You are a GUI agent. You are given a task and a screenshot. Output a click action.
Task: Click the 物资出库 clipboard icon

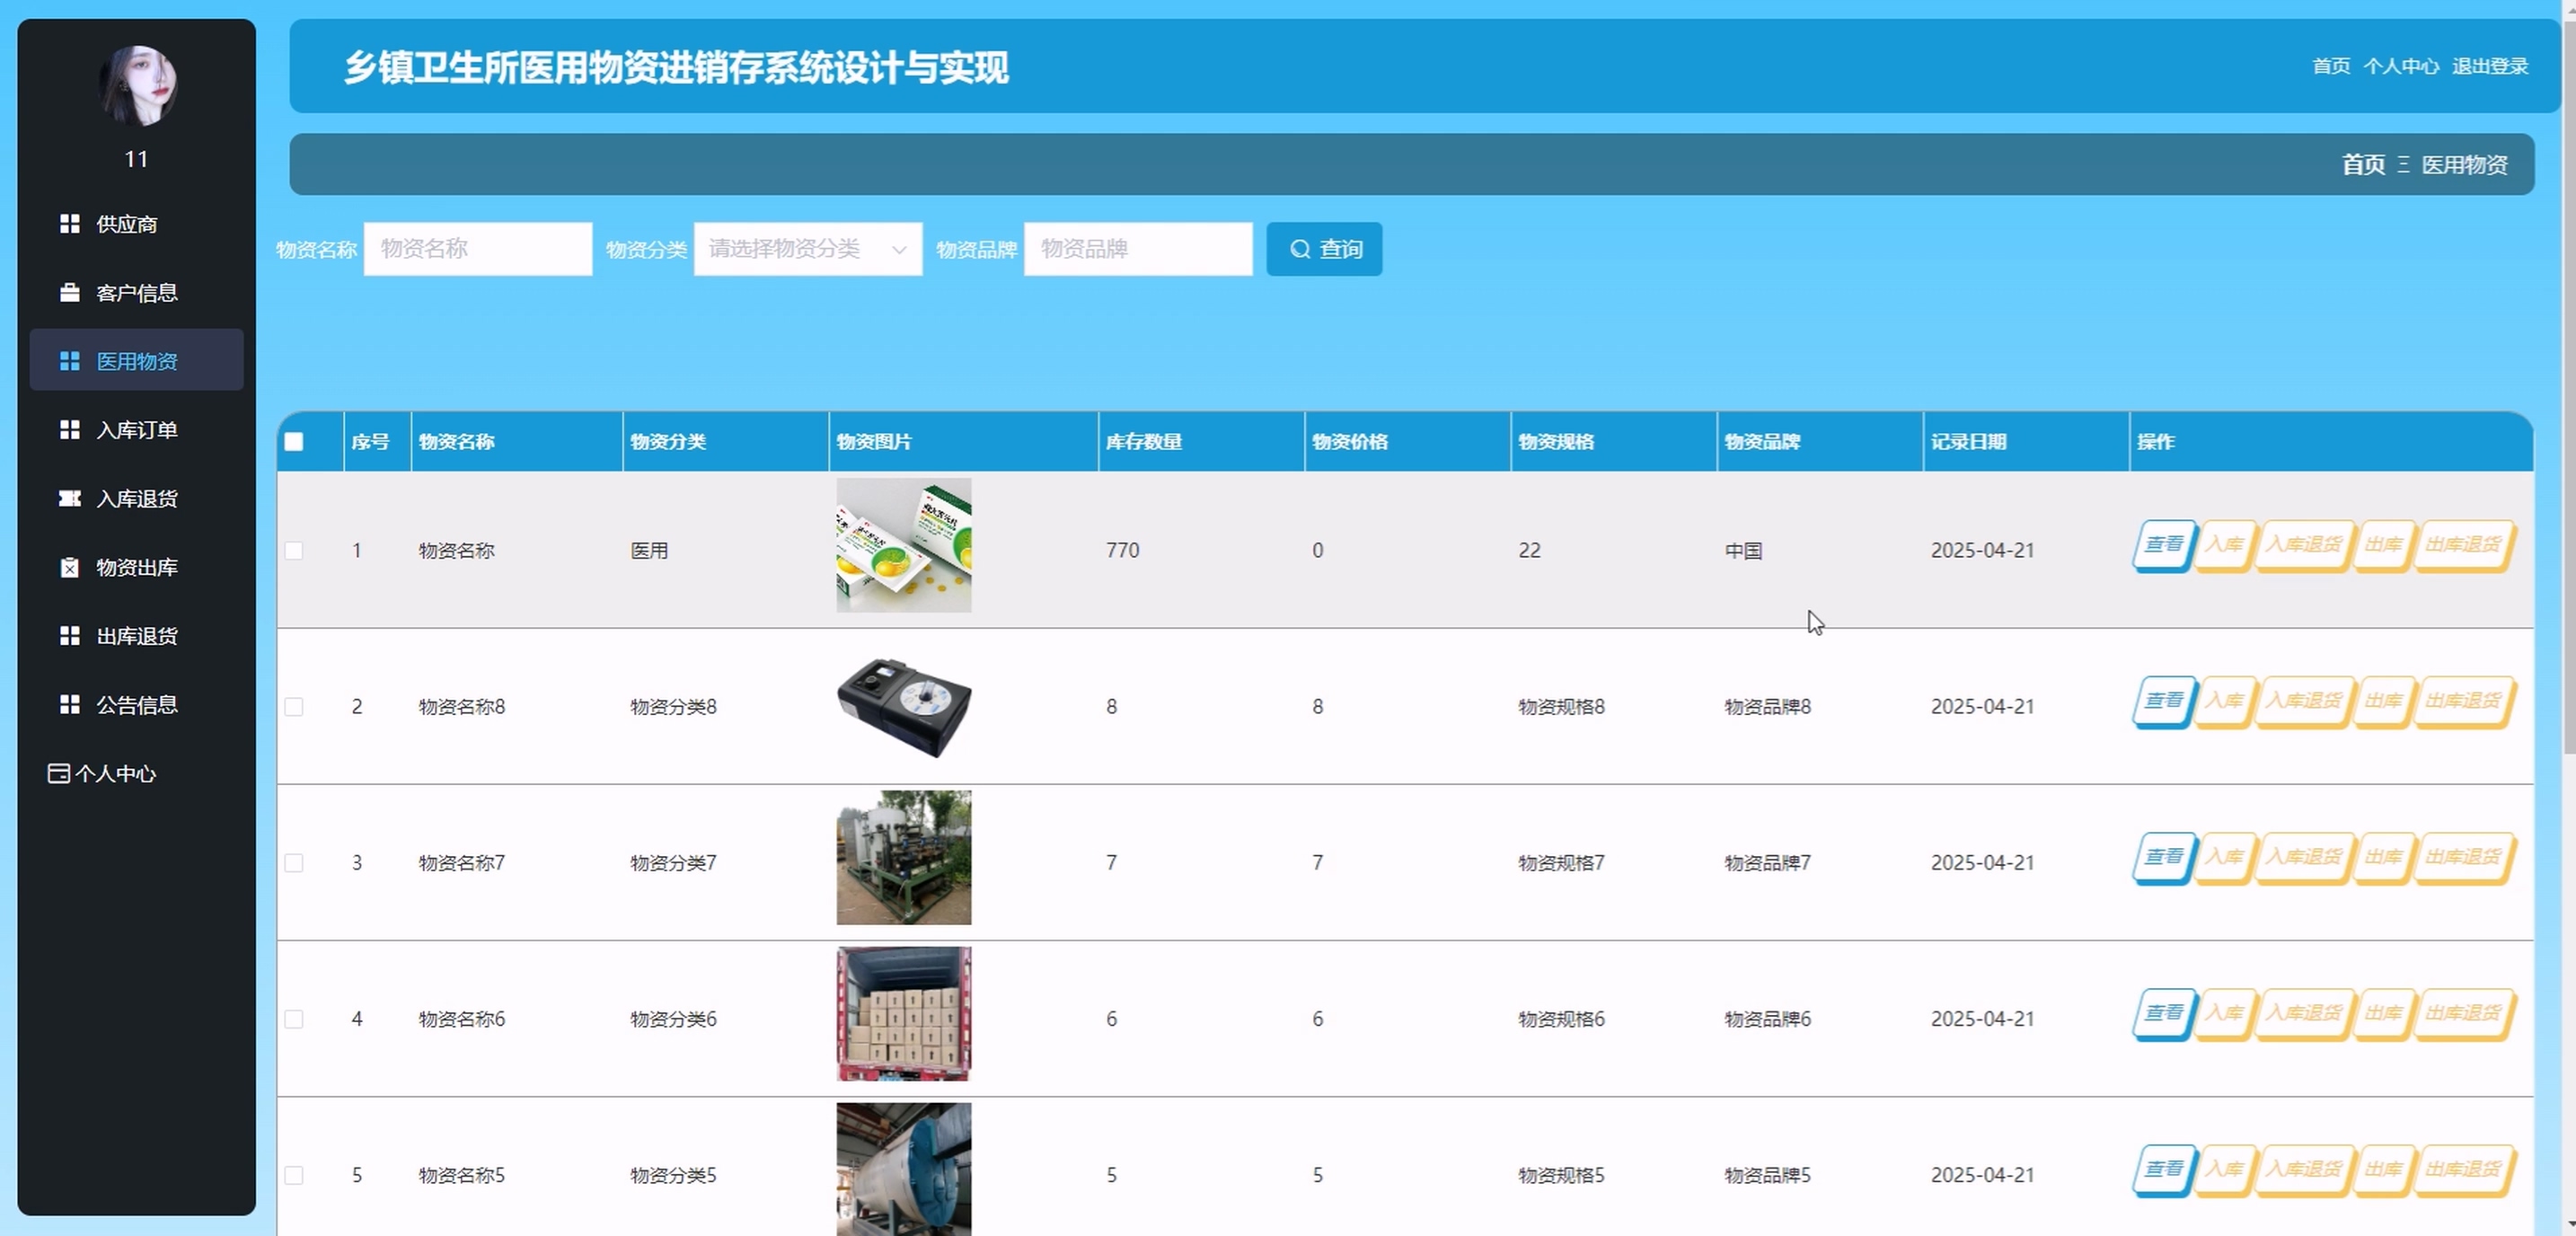69,567
